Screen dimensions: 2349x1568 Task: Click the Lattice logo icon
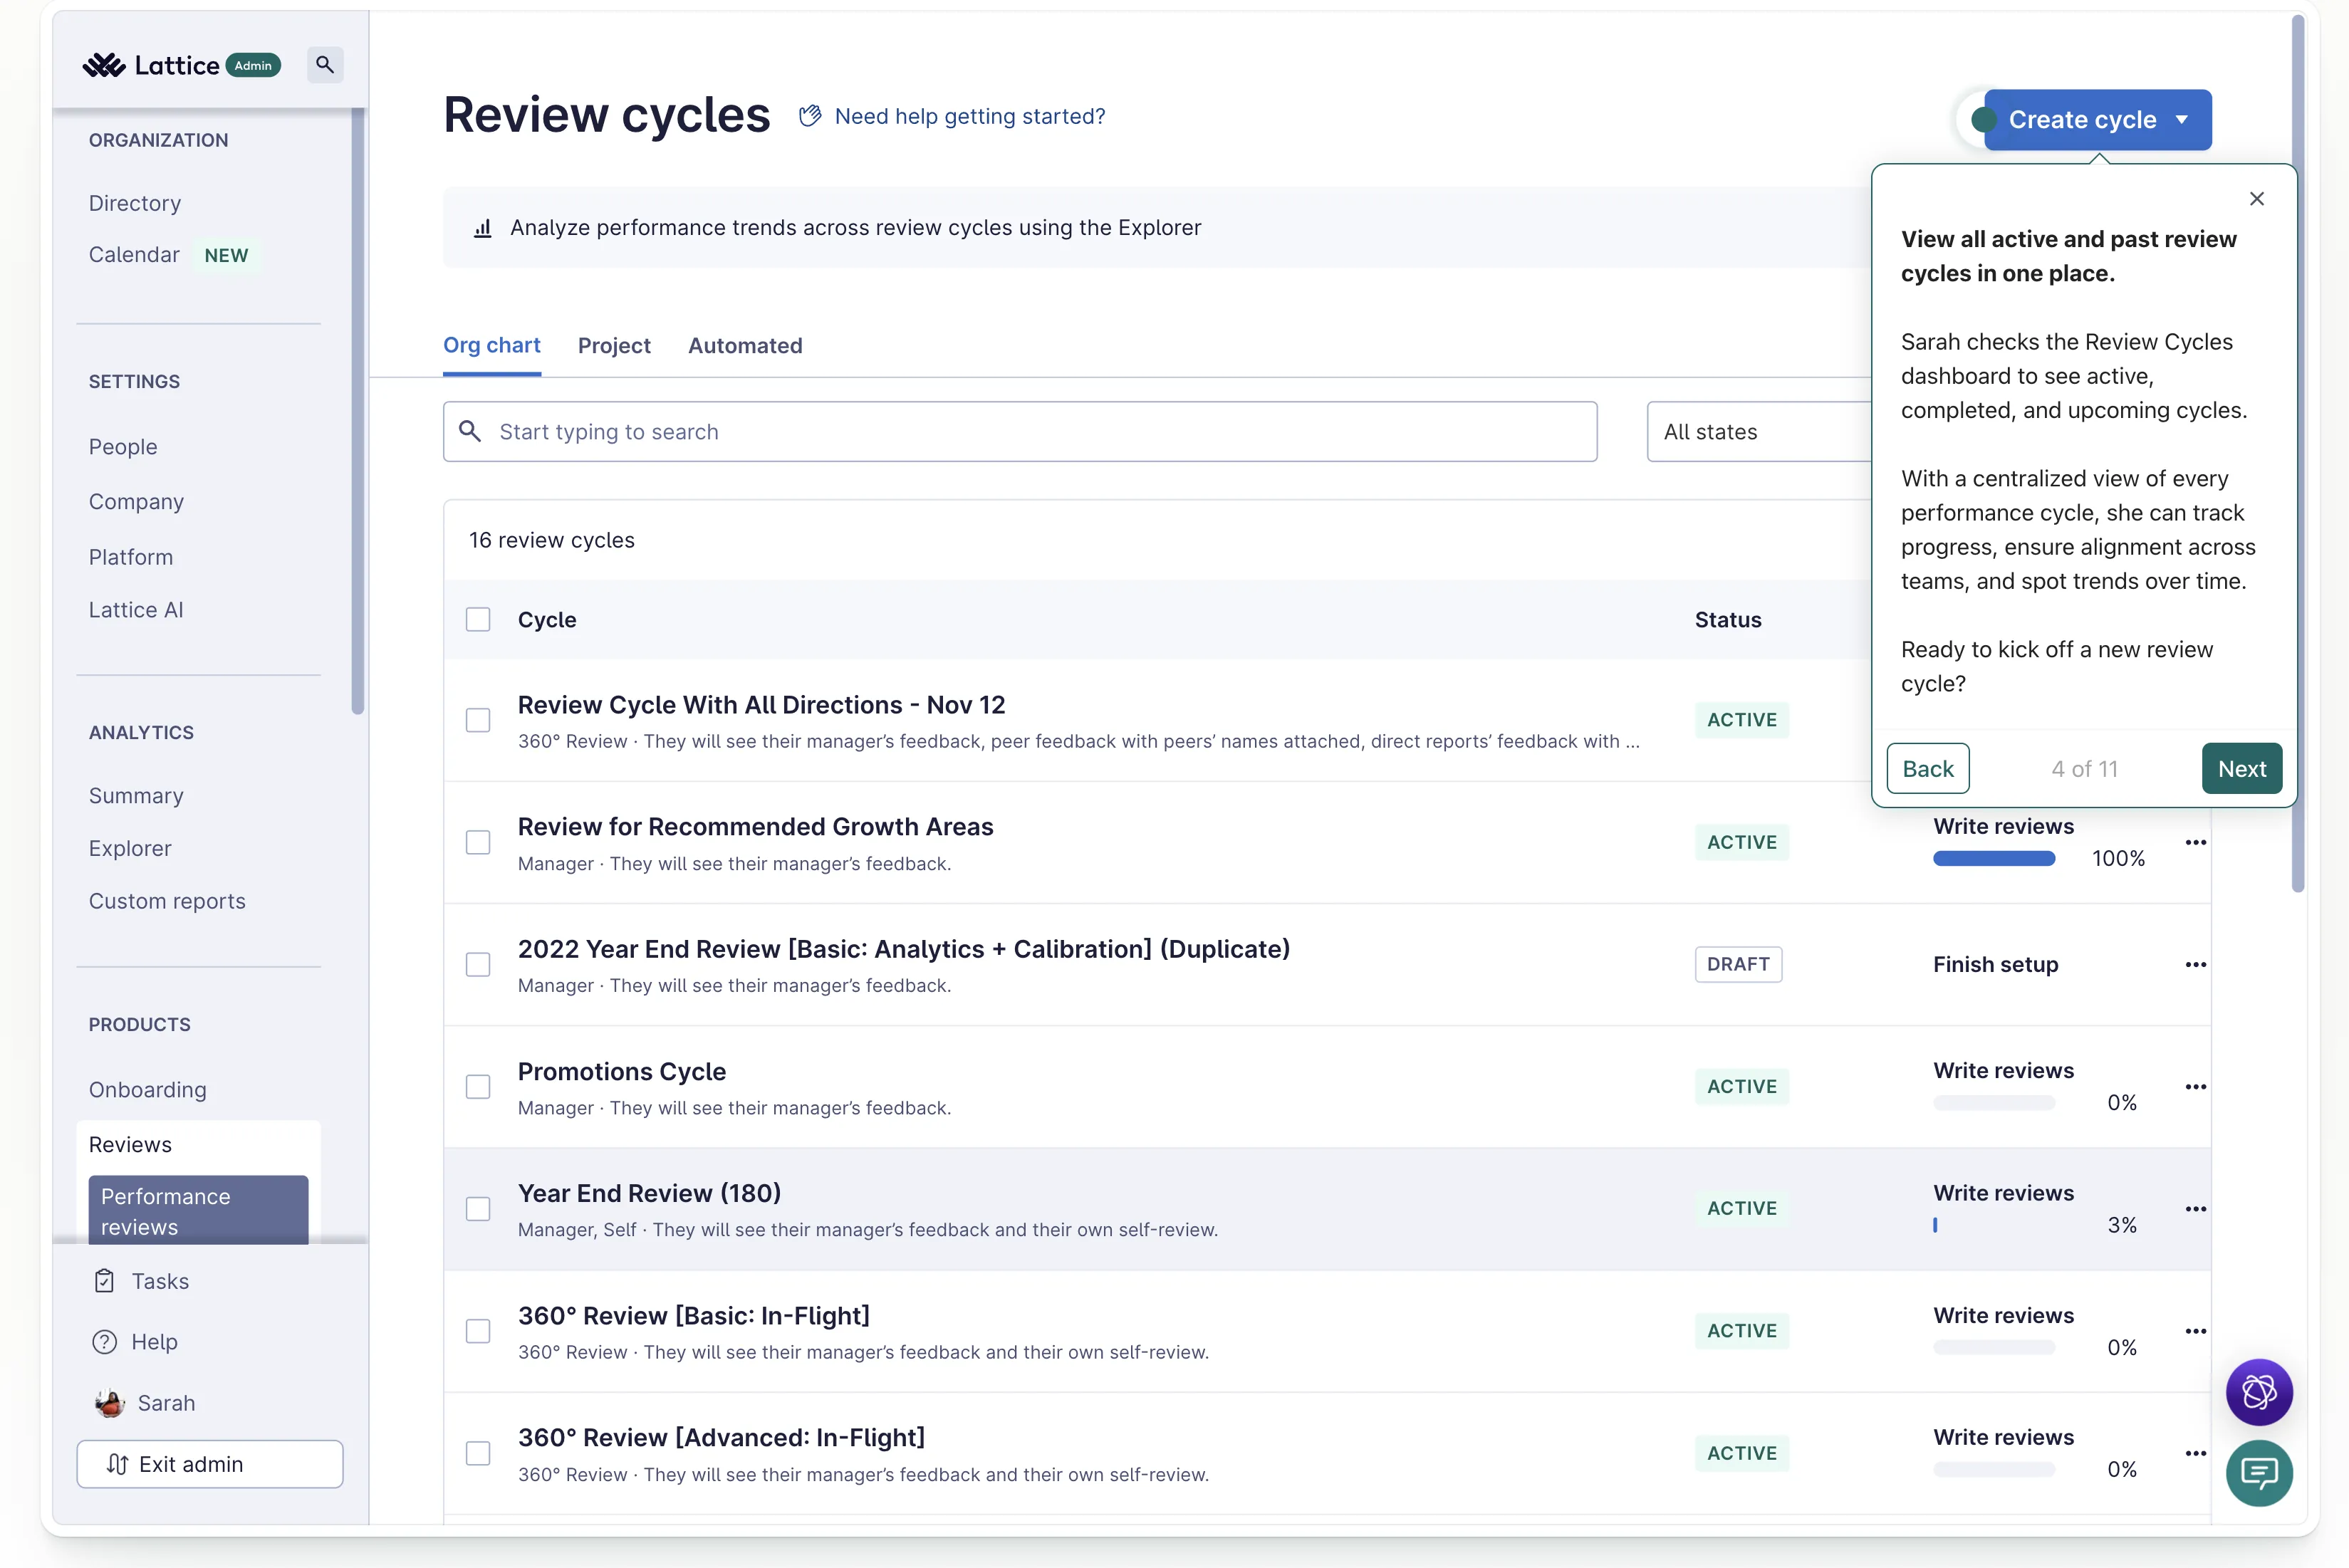pyautogui.click(x=104, y=65)
